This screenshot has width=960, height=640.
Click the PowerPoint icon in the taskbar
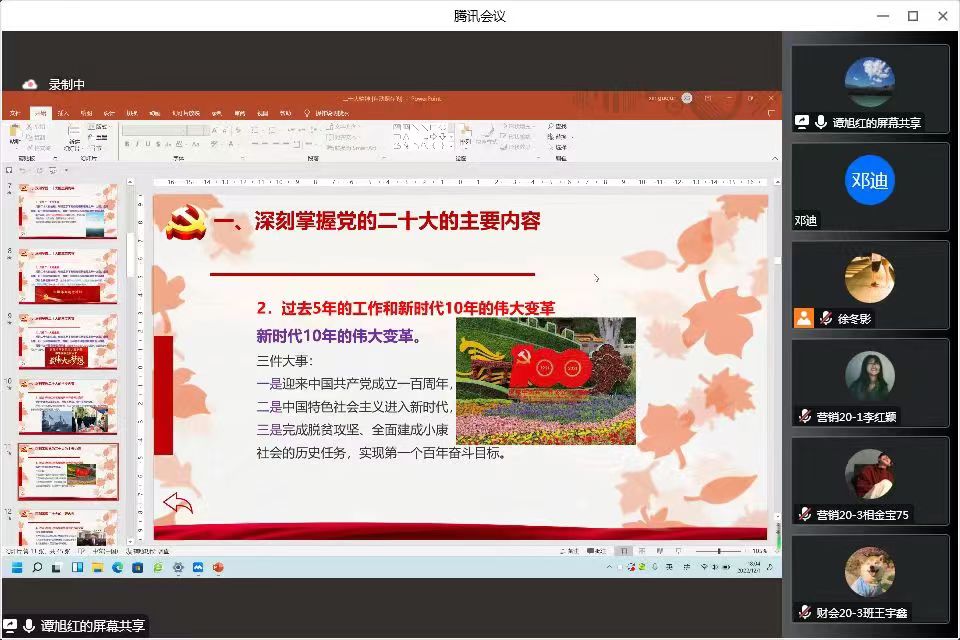(x=218, y=567)
